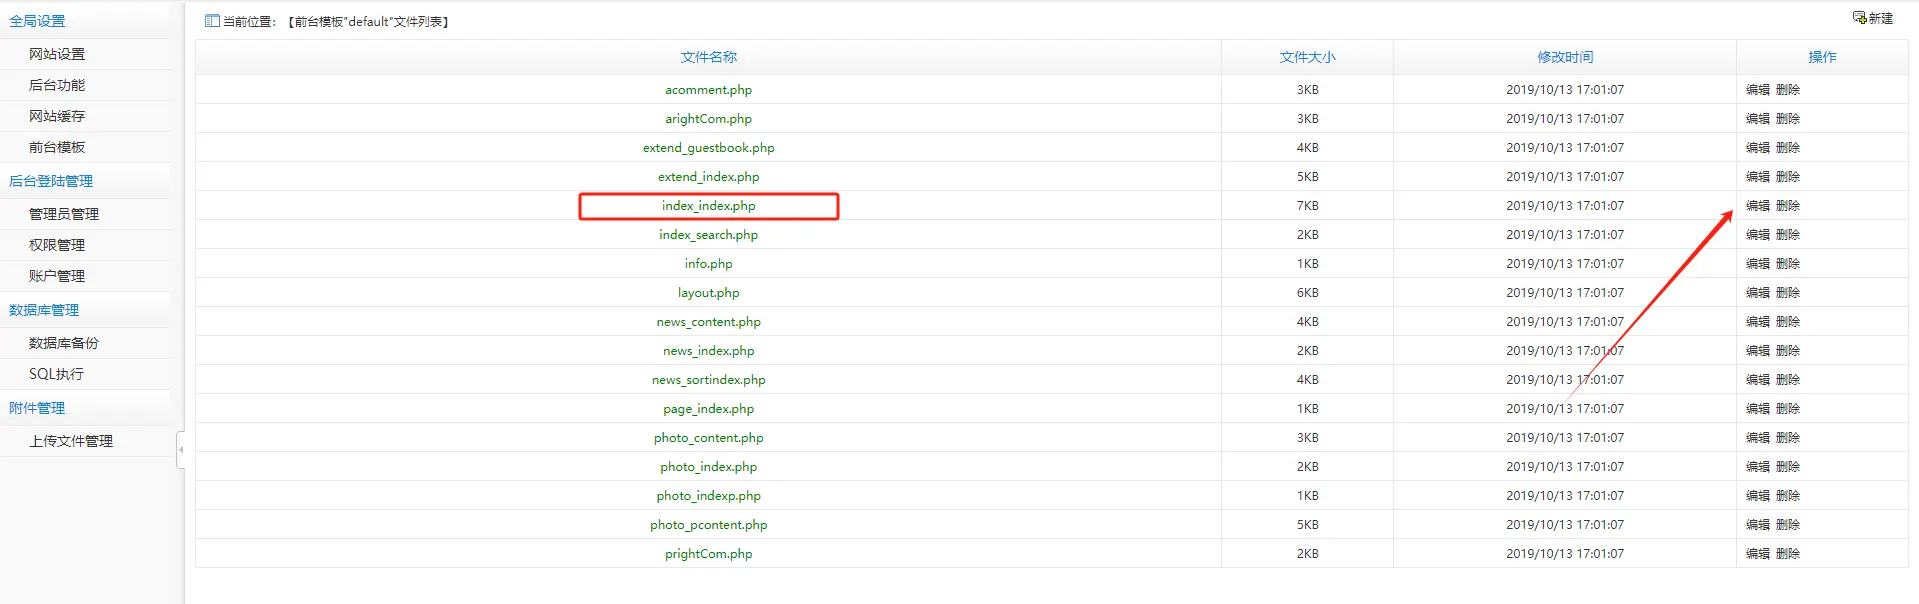The image size is (1919, 604).
Task: Open 网站设置 in sidebar
Action: [57, 54]
